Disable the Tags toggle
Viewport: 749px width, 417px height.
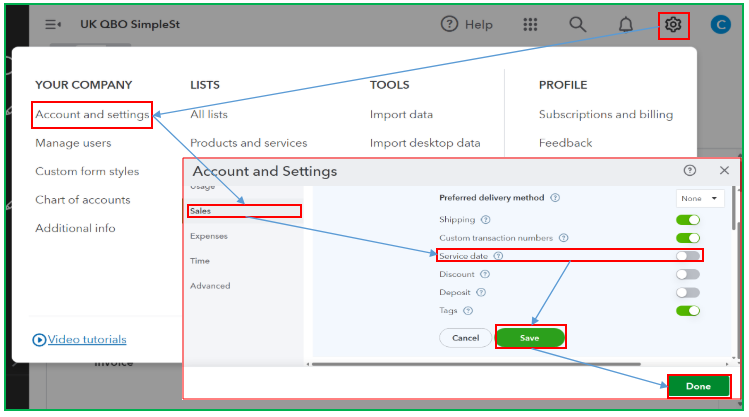688,310
